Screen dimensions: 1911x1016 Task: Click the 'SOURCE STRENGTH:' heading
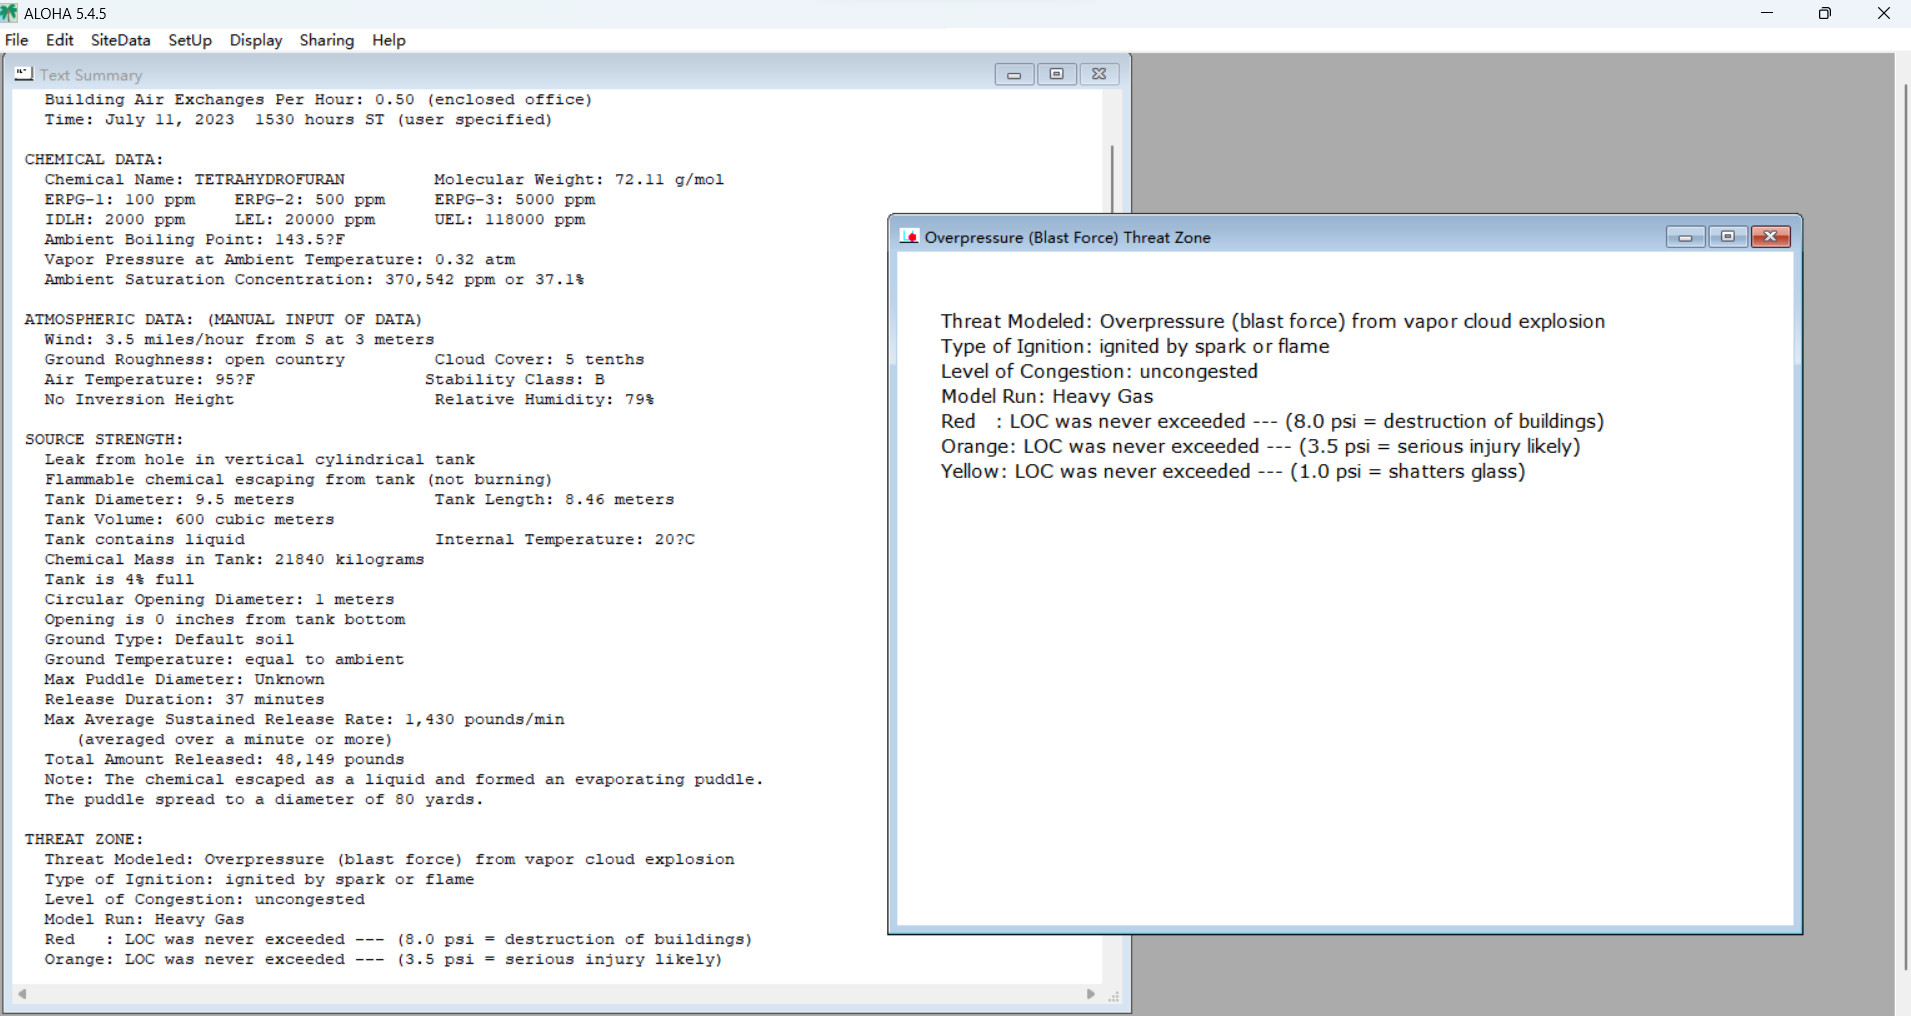point(104,439)
